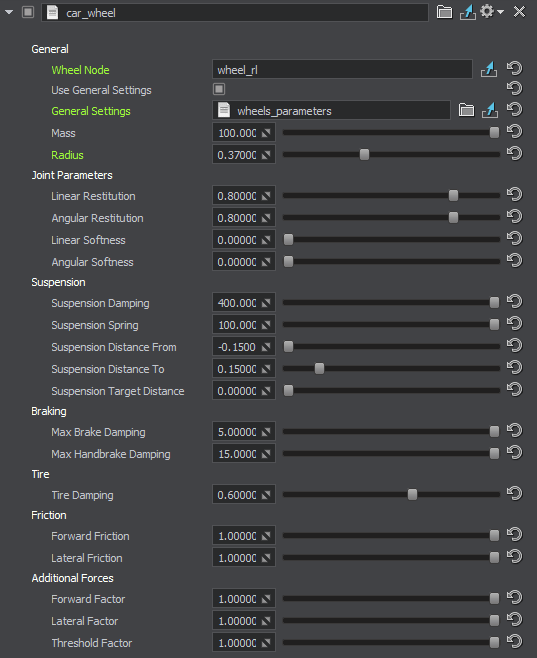Screen dimensions: 537x658
Task: Toggle the Use General Settings checkbox
Action: [x=219, y=89]
